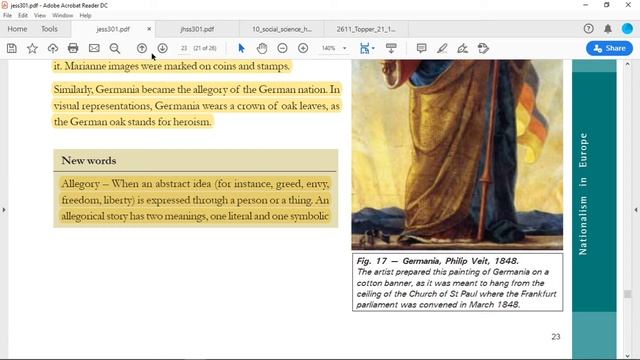Expand the right tools pane arrow
The height and width of the screenshot is (360, 640).
point(636,210)
